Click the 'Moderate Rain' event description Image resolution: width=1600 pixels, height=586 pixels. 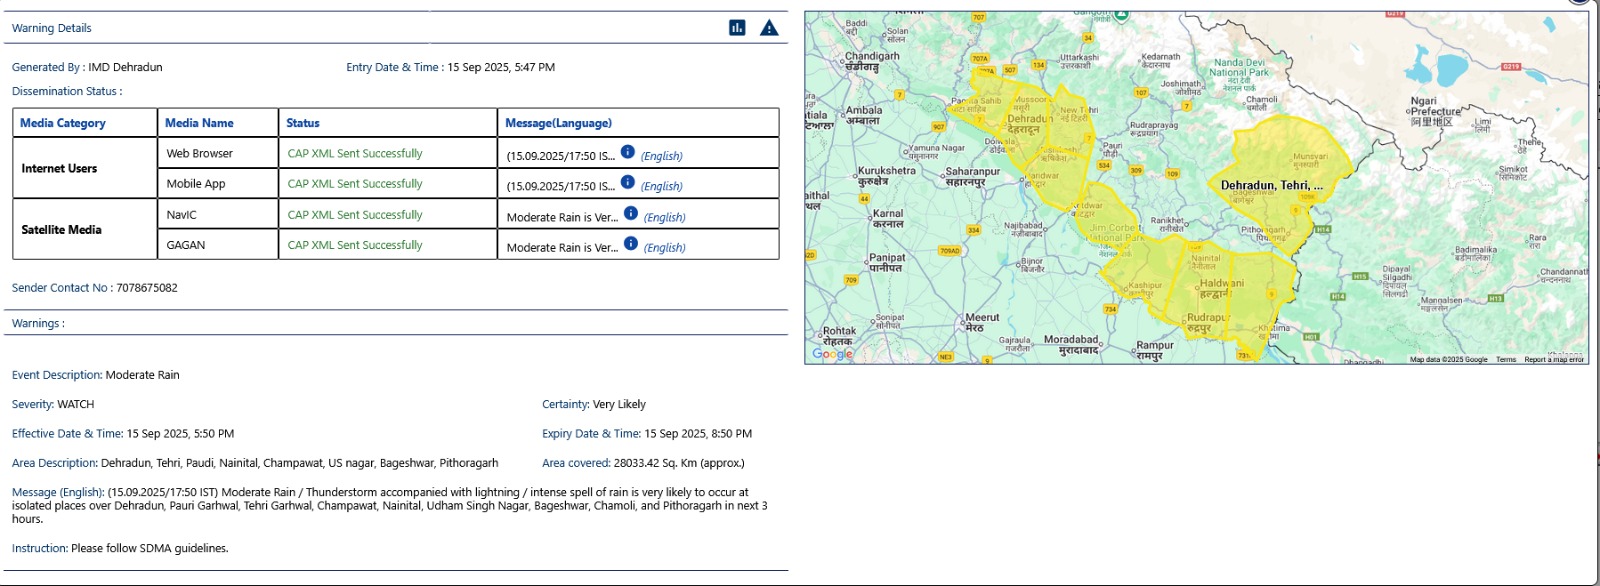point(143,375)
